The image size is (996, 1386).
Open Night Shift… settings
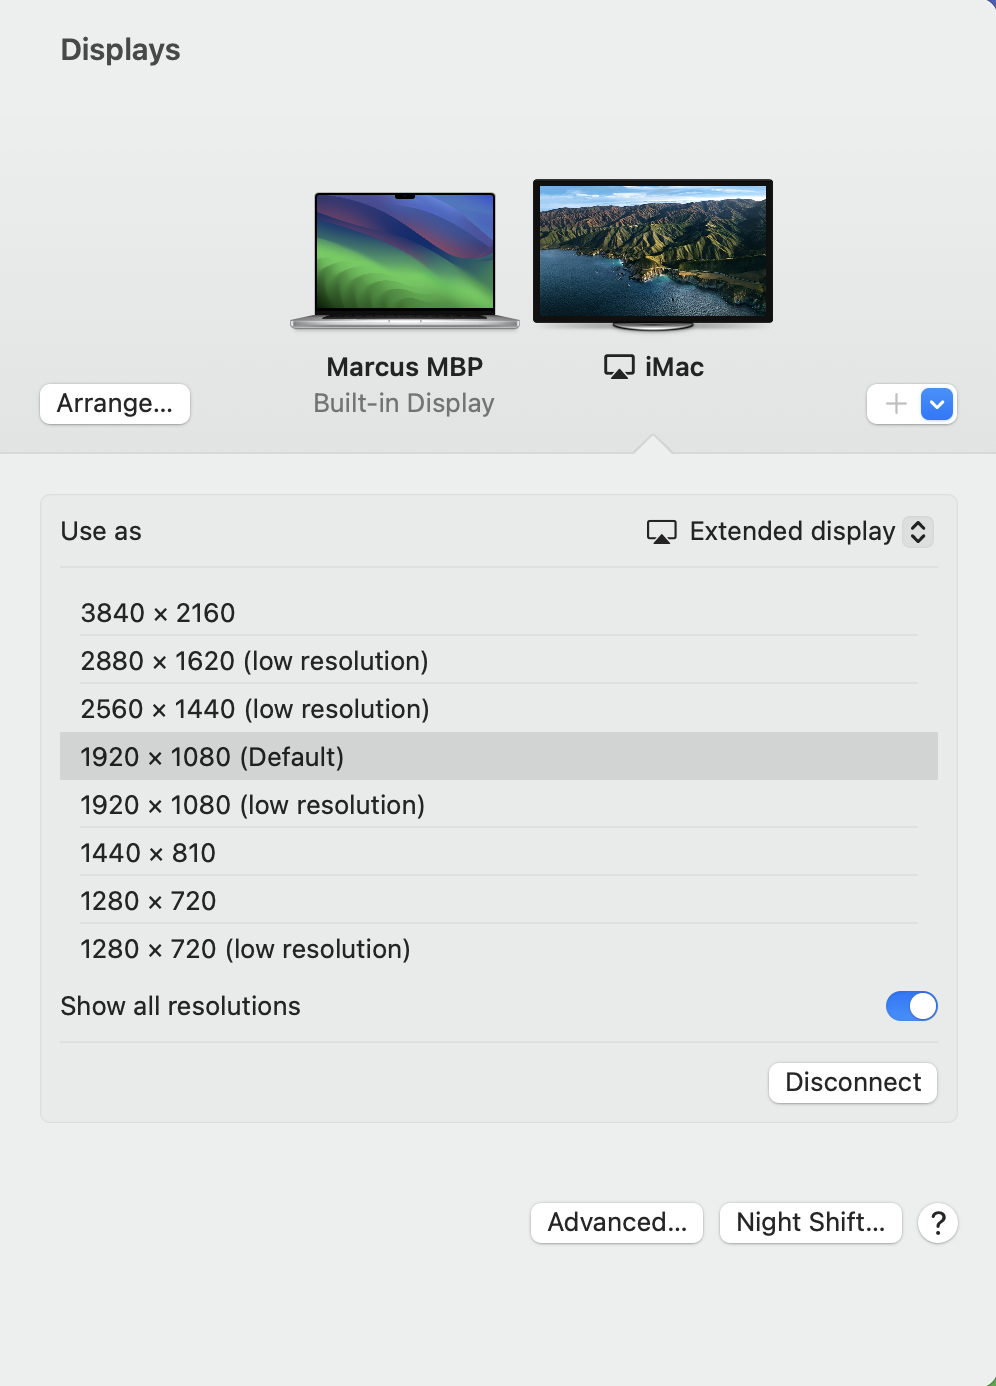[810, 1222]
